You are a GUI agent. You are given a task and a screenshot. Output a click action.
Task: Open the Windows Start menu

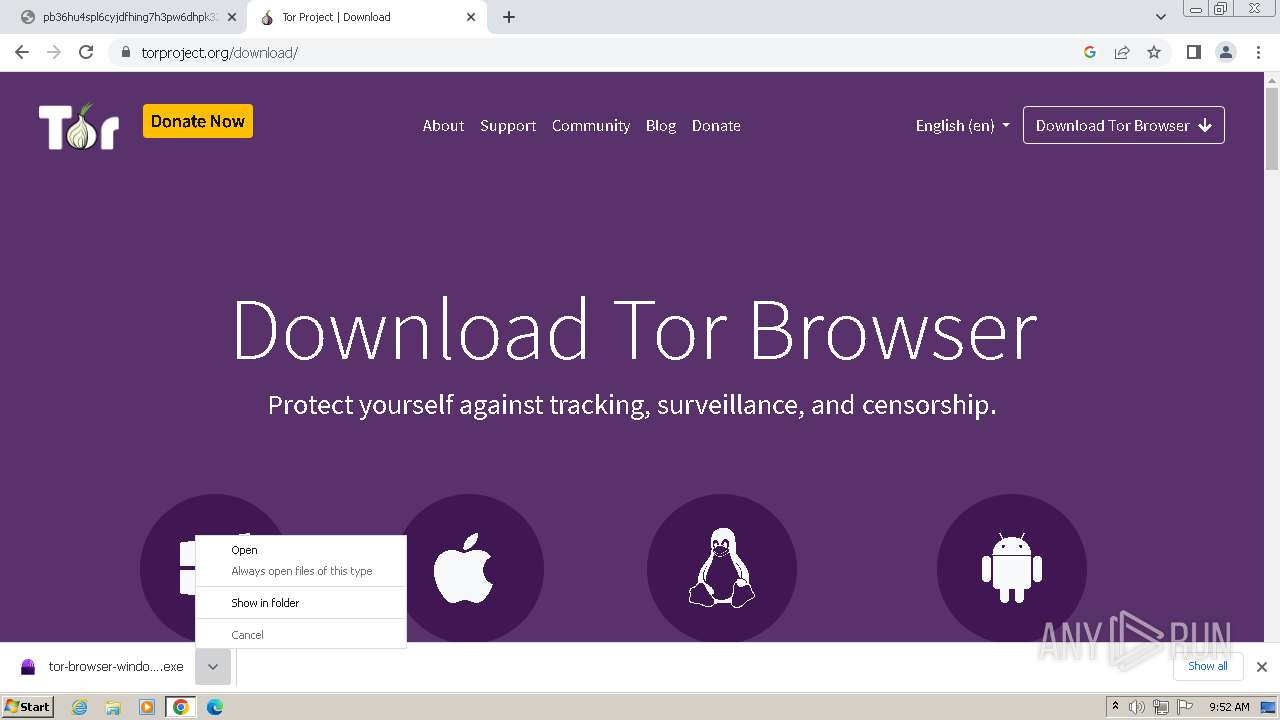pyautogui.click(x=28, y=707)
